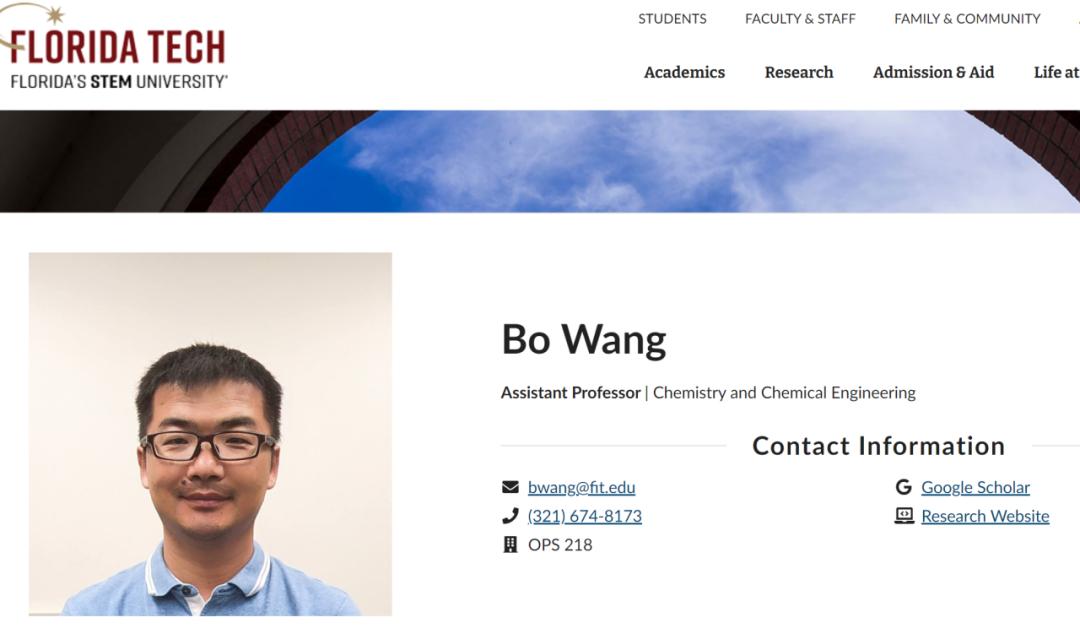The width and height of the screenshot is (1080, 639).
Task: Open the Google Scholar link
Action: coord(975,488)
